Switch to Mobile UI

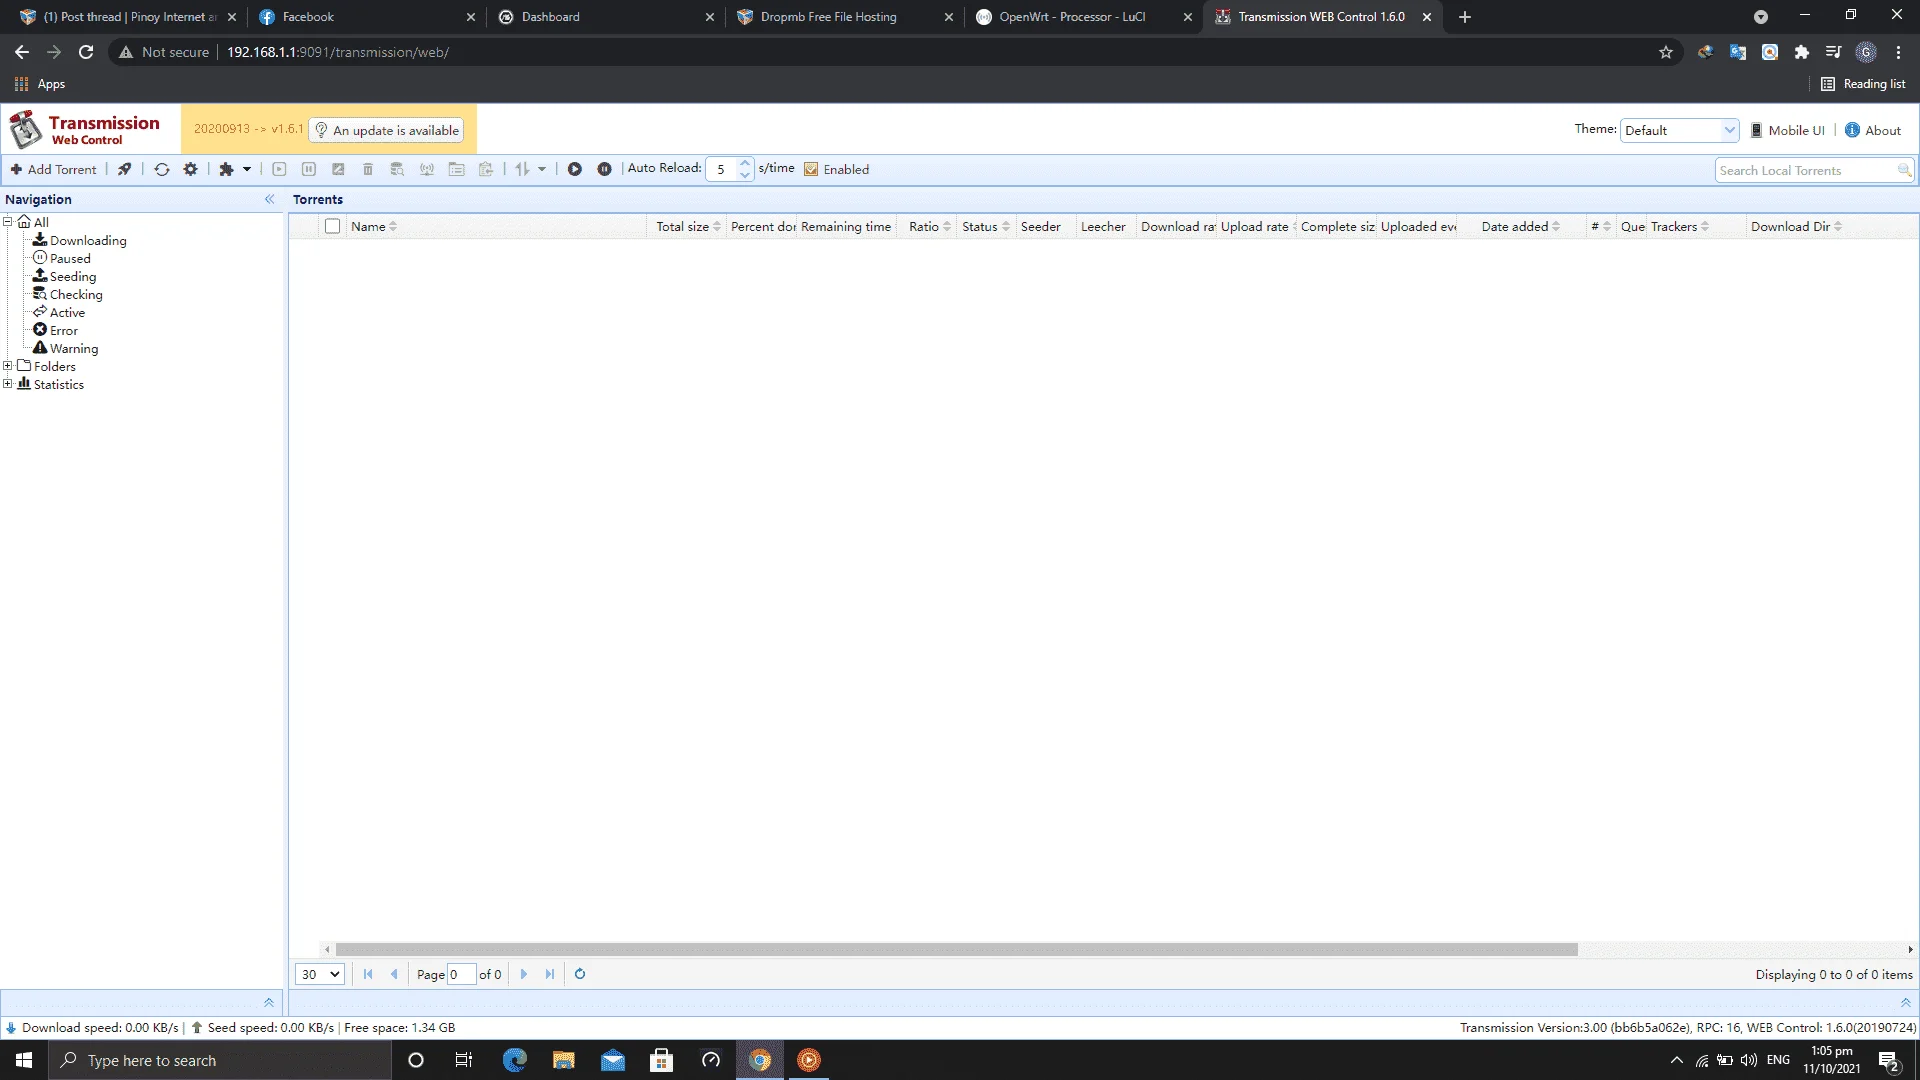pyautogui.click(x=1787, y=130)
